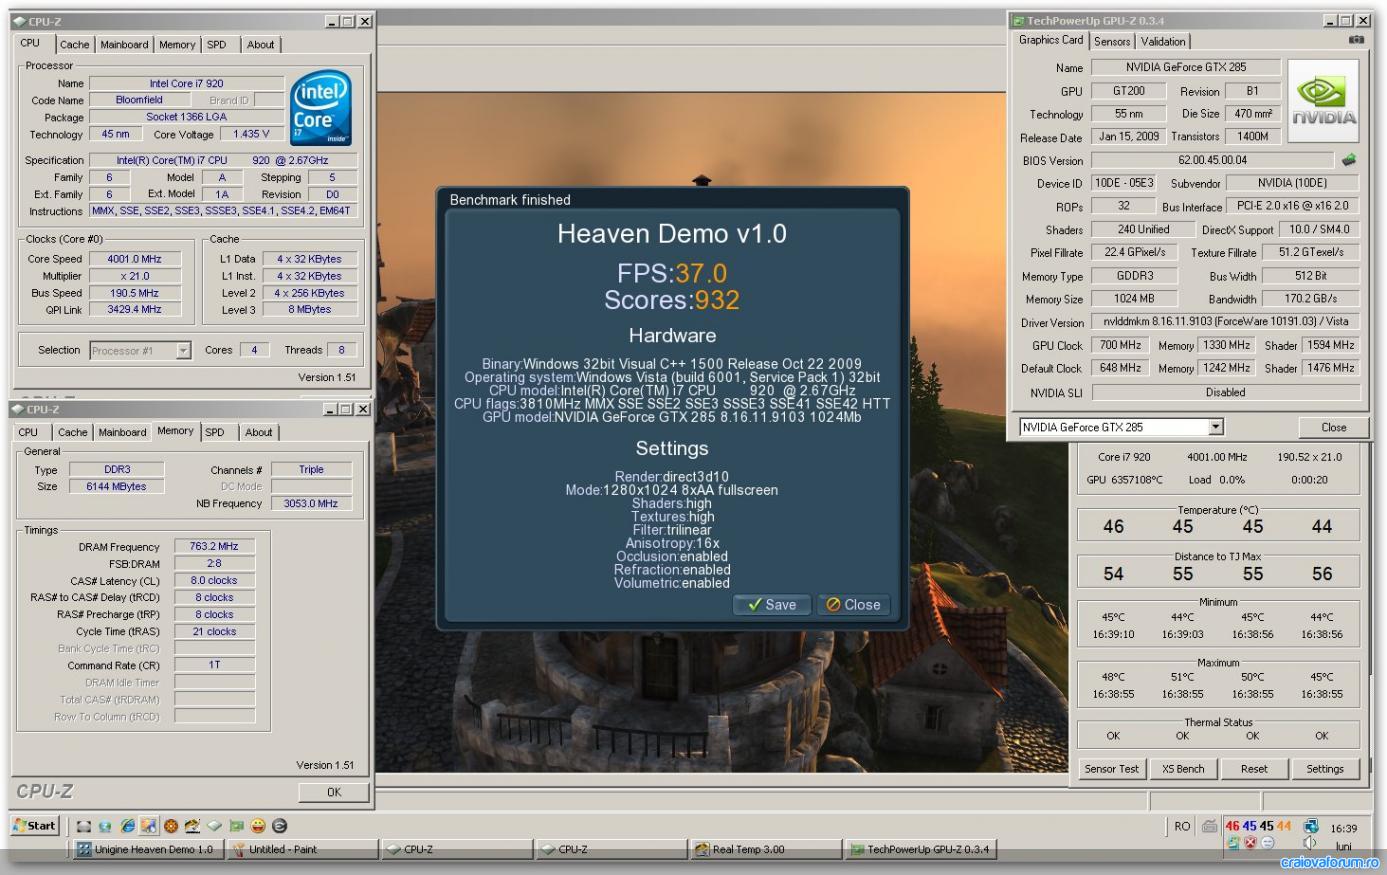Click the red X shield tray icon
Image resolution: width=1387 pixels, height=875 pixels.
[x=1250, y=843]
